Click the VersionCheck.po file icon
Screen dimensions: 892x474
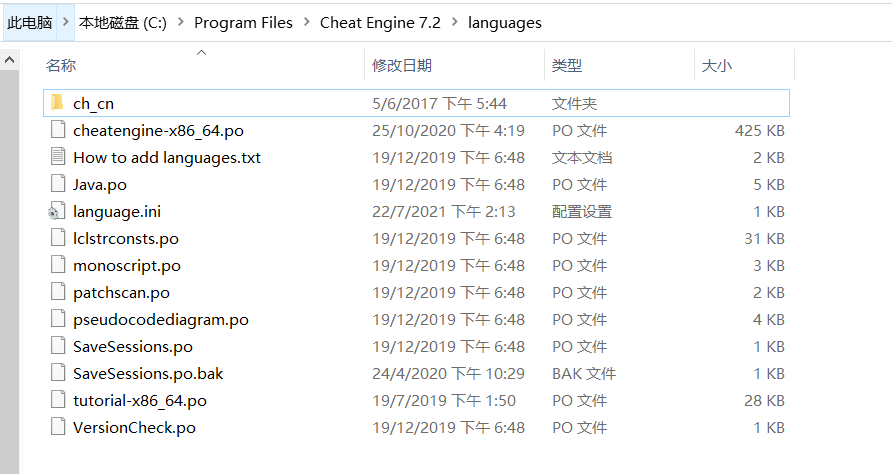(x=56, y=427)
